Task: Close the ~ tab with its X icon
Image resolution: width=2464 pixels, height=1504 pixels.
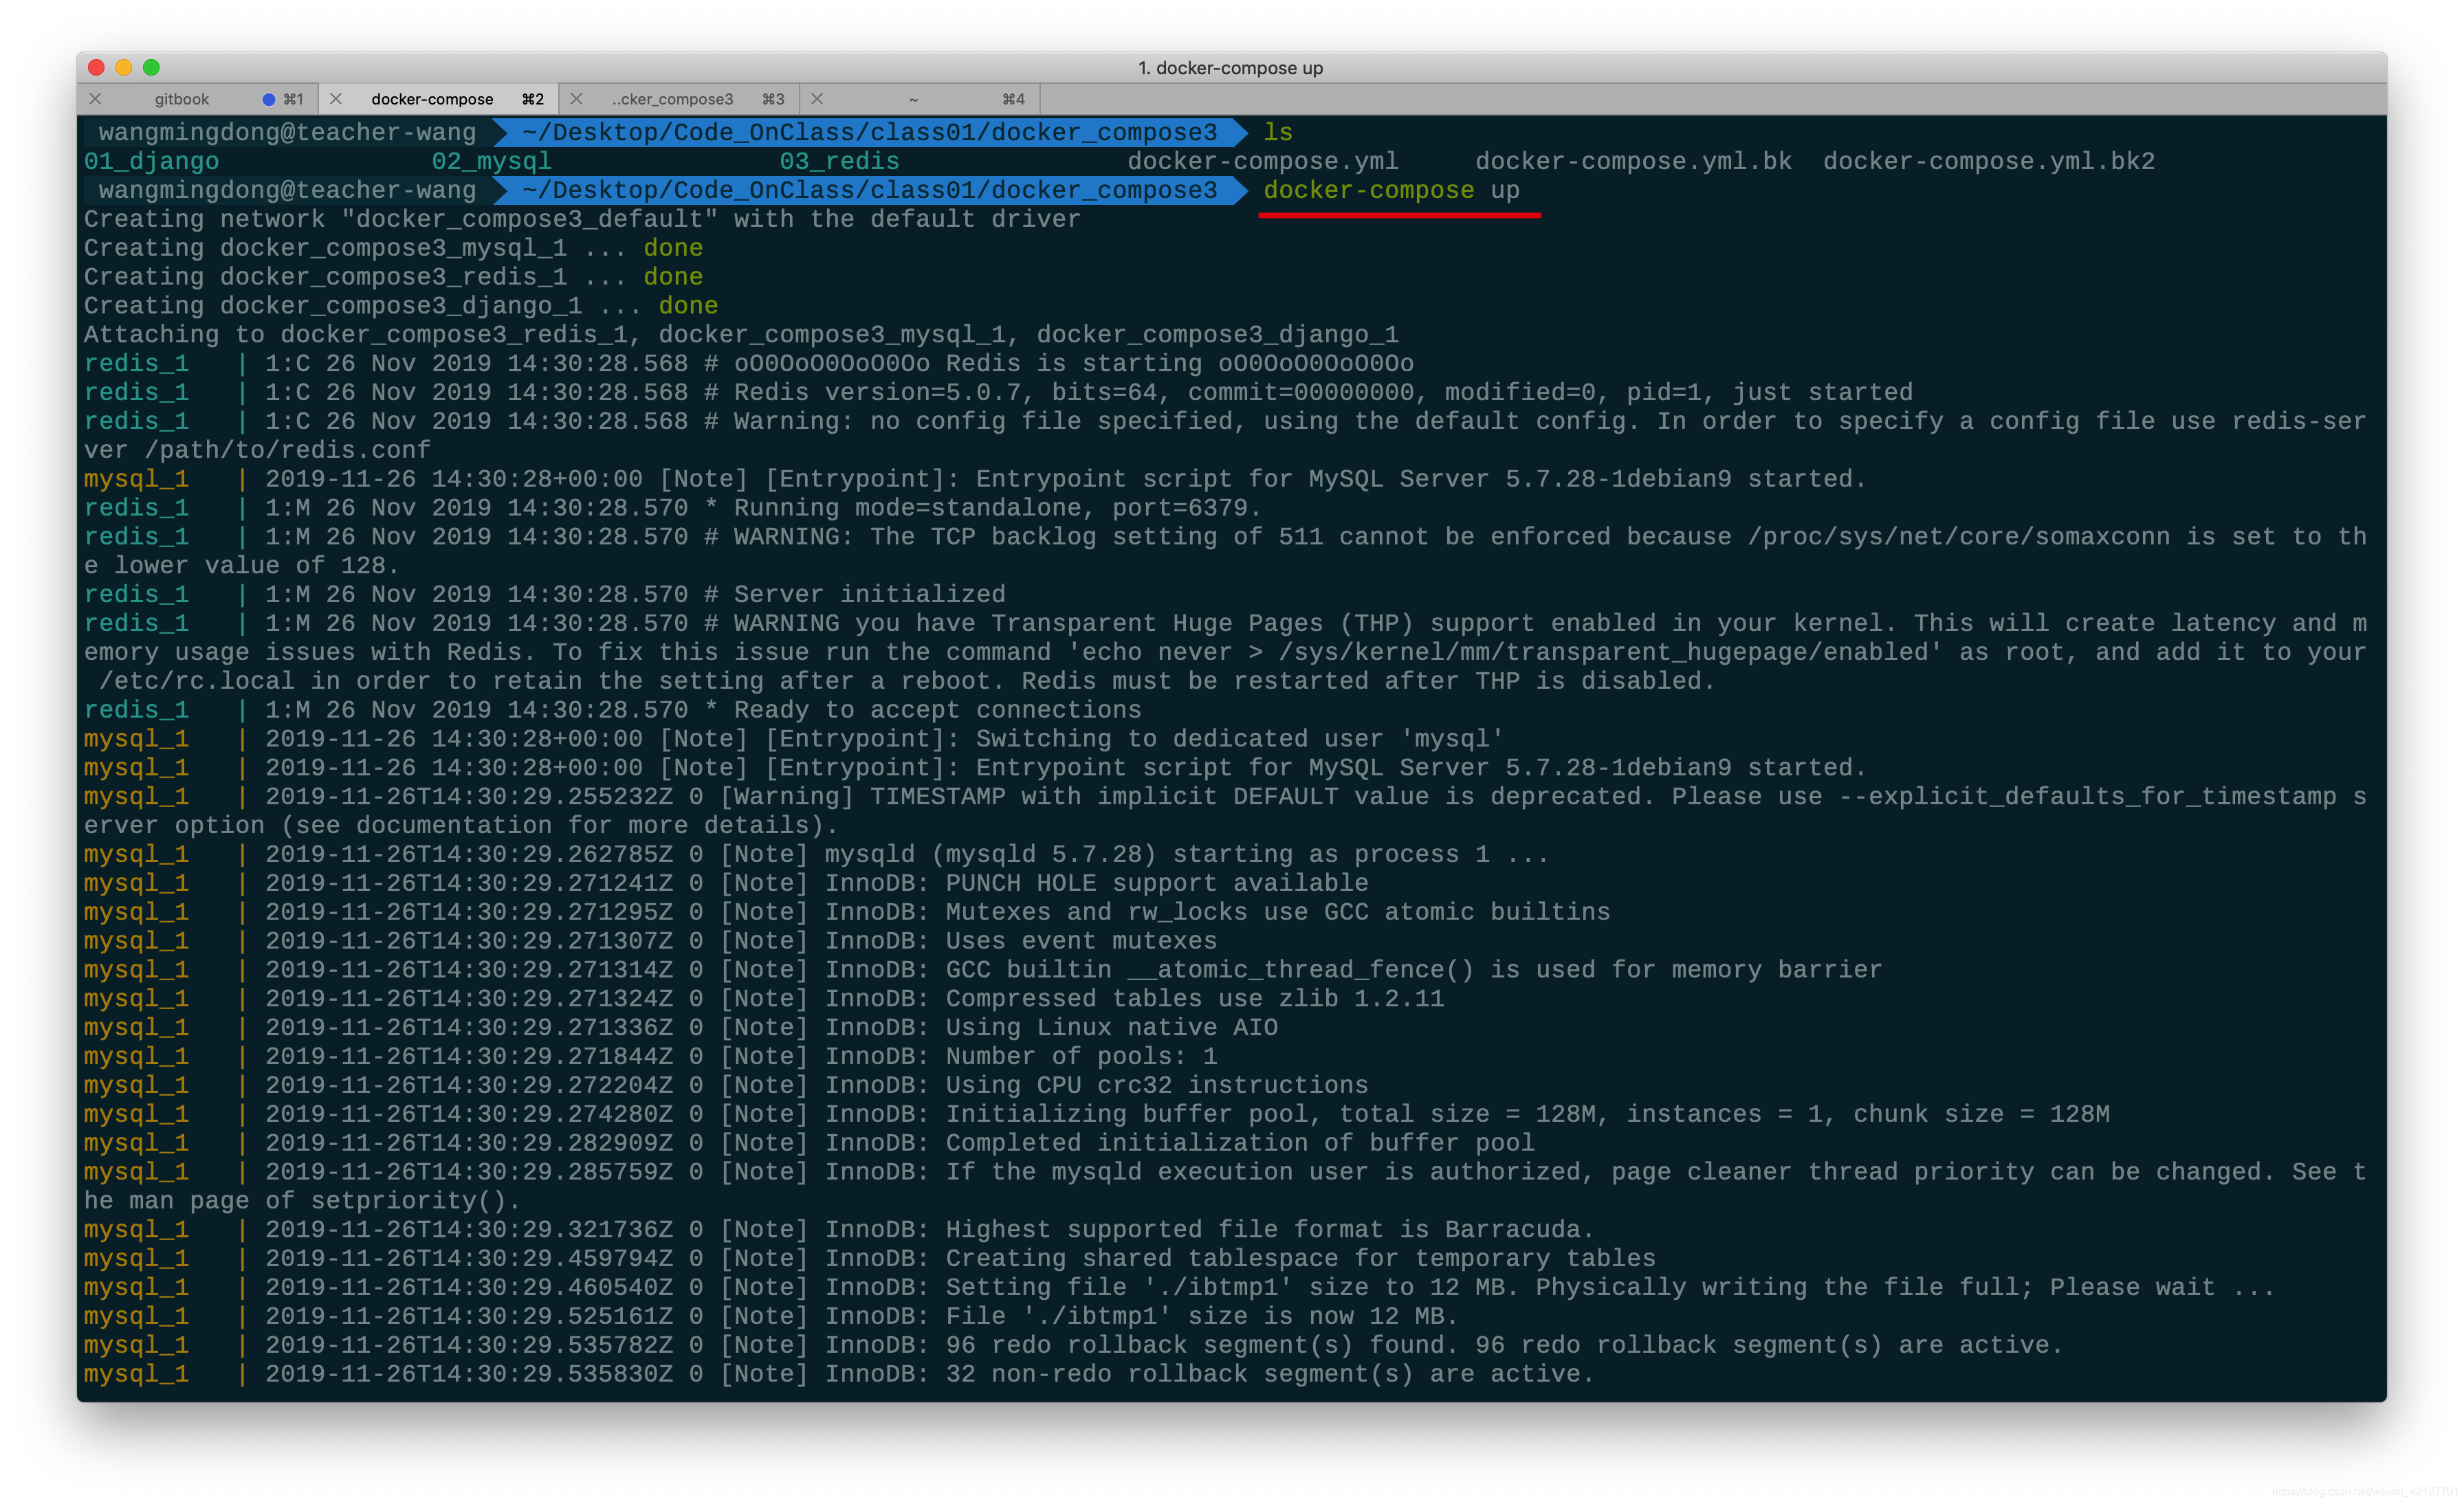Action: 817,99
